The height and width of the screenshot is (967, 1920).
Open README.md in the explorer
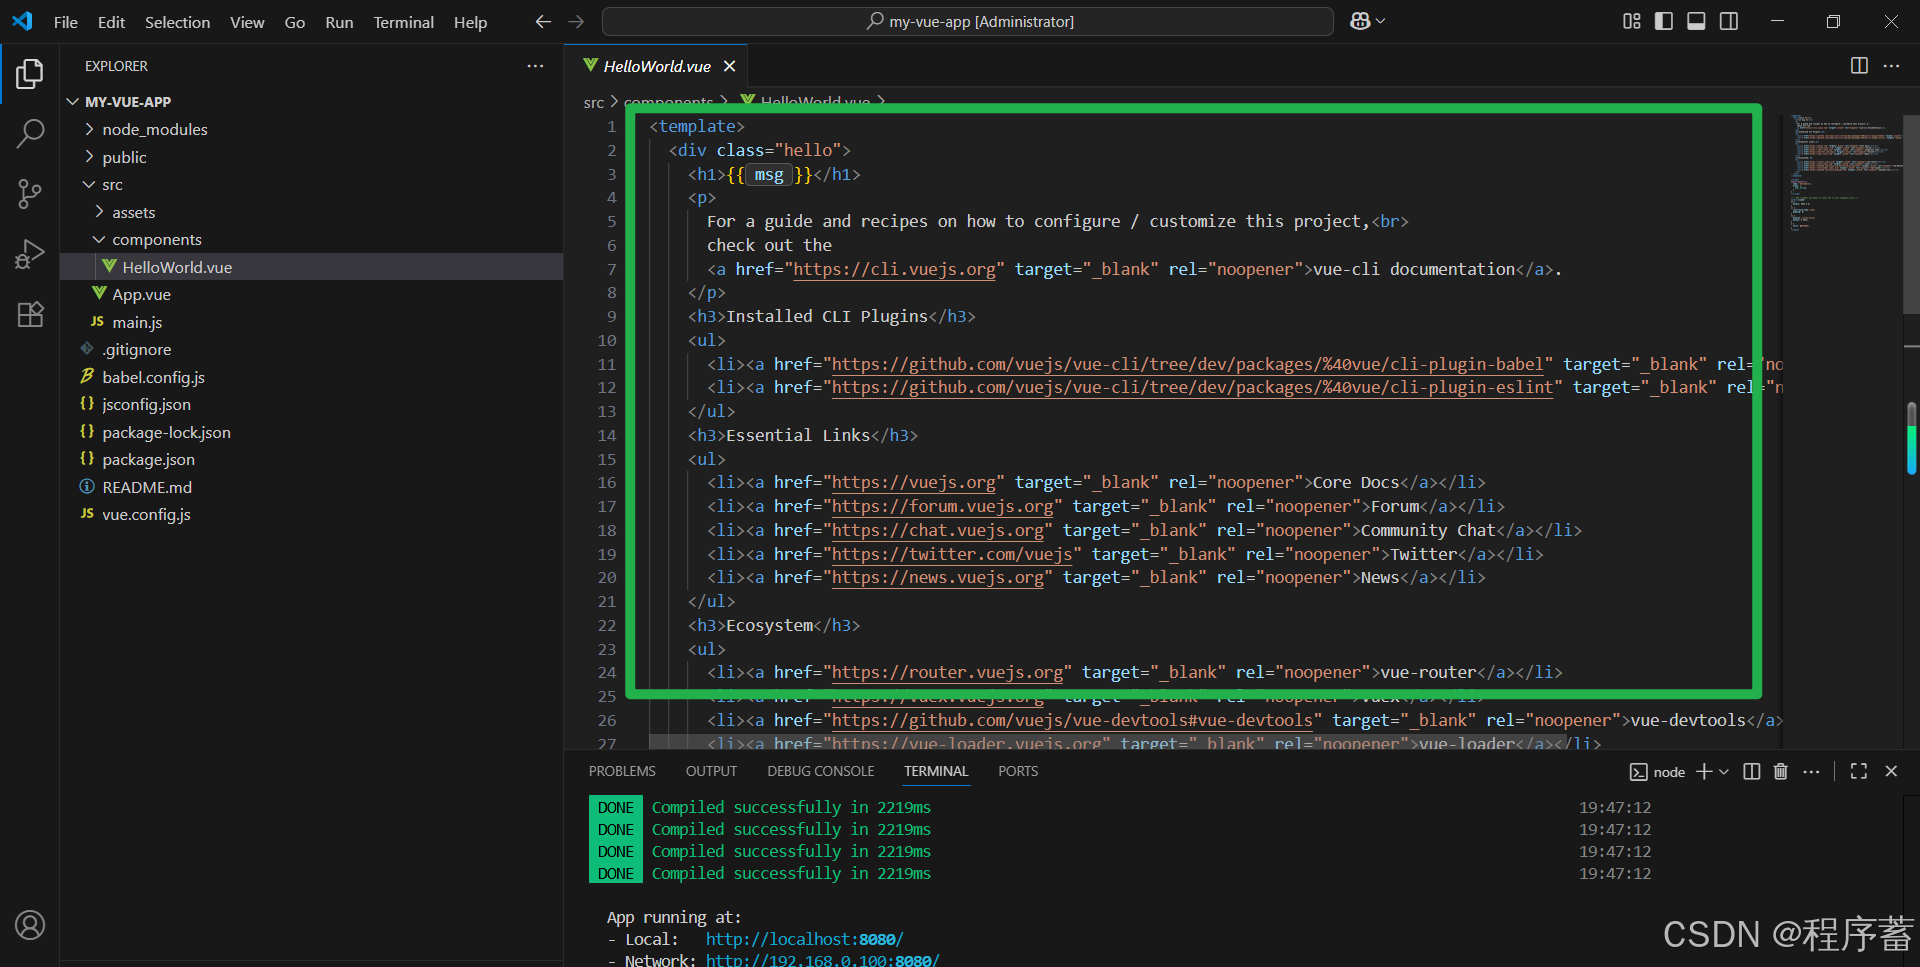(x=147, y=487)
